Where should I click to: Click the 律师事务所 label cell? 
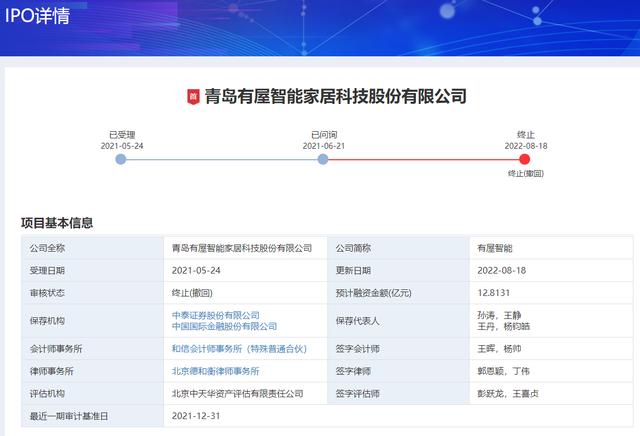tap(93, 371)
